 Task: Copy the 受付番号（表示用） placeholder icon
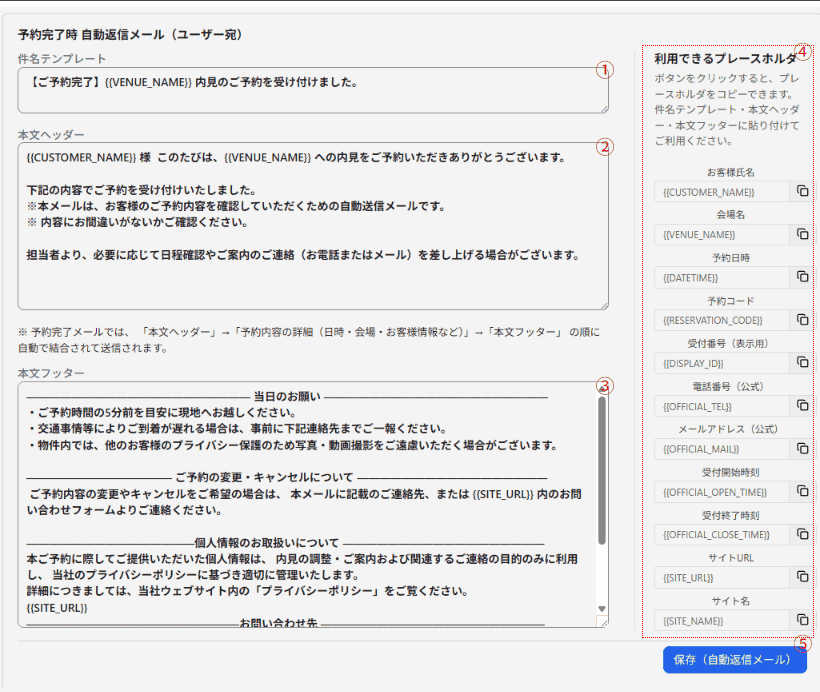pyautogui.click(x=803, y=363)
